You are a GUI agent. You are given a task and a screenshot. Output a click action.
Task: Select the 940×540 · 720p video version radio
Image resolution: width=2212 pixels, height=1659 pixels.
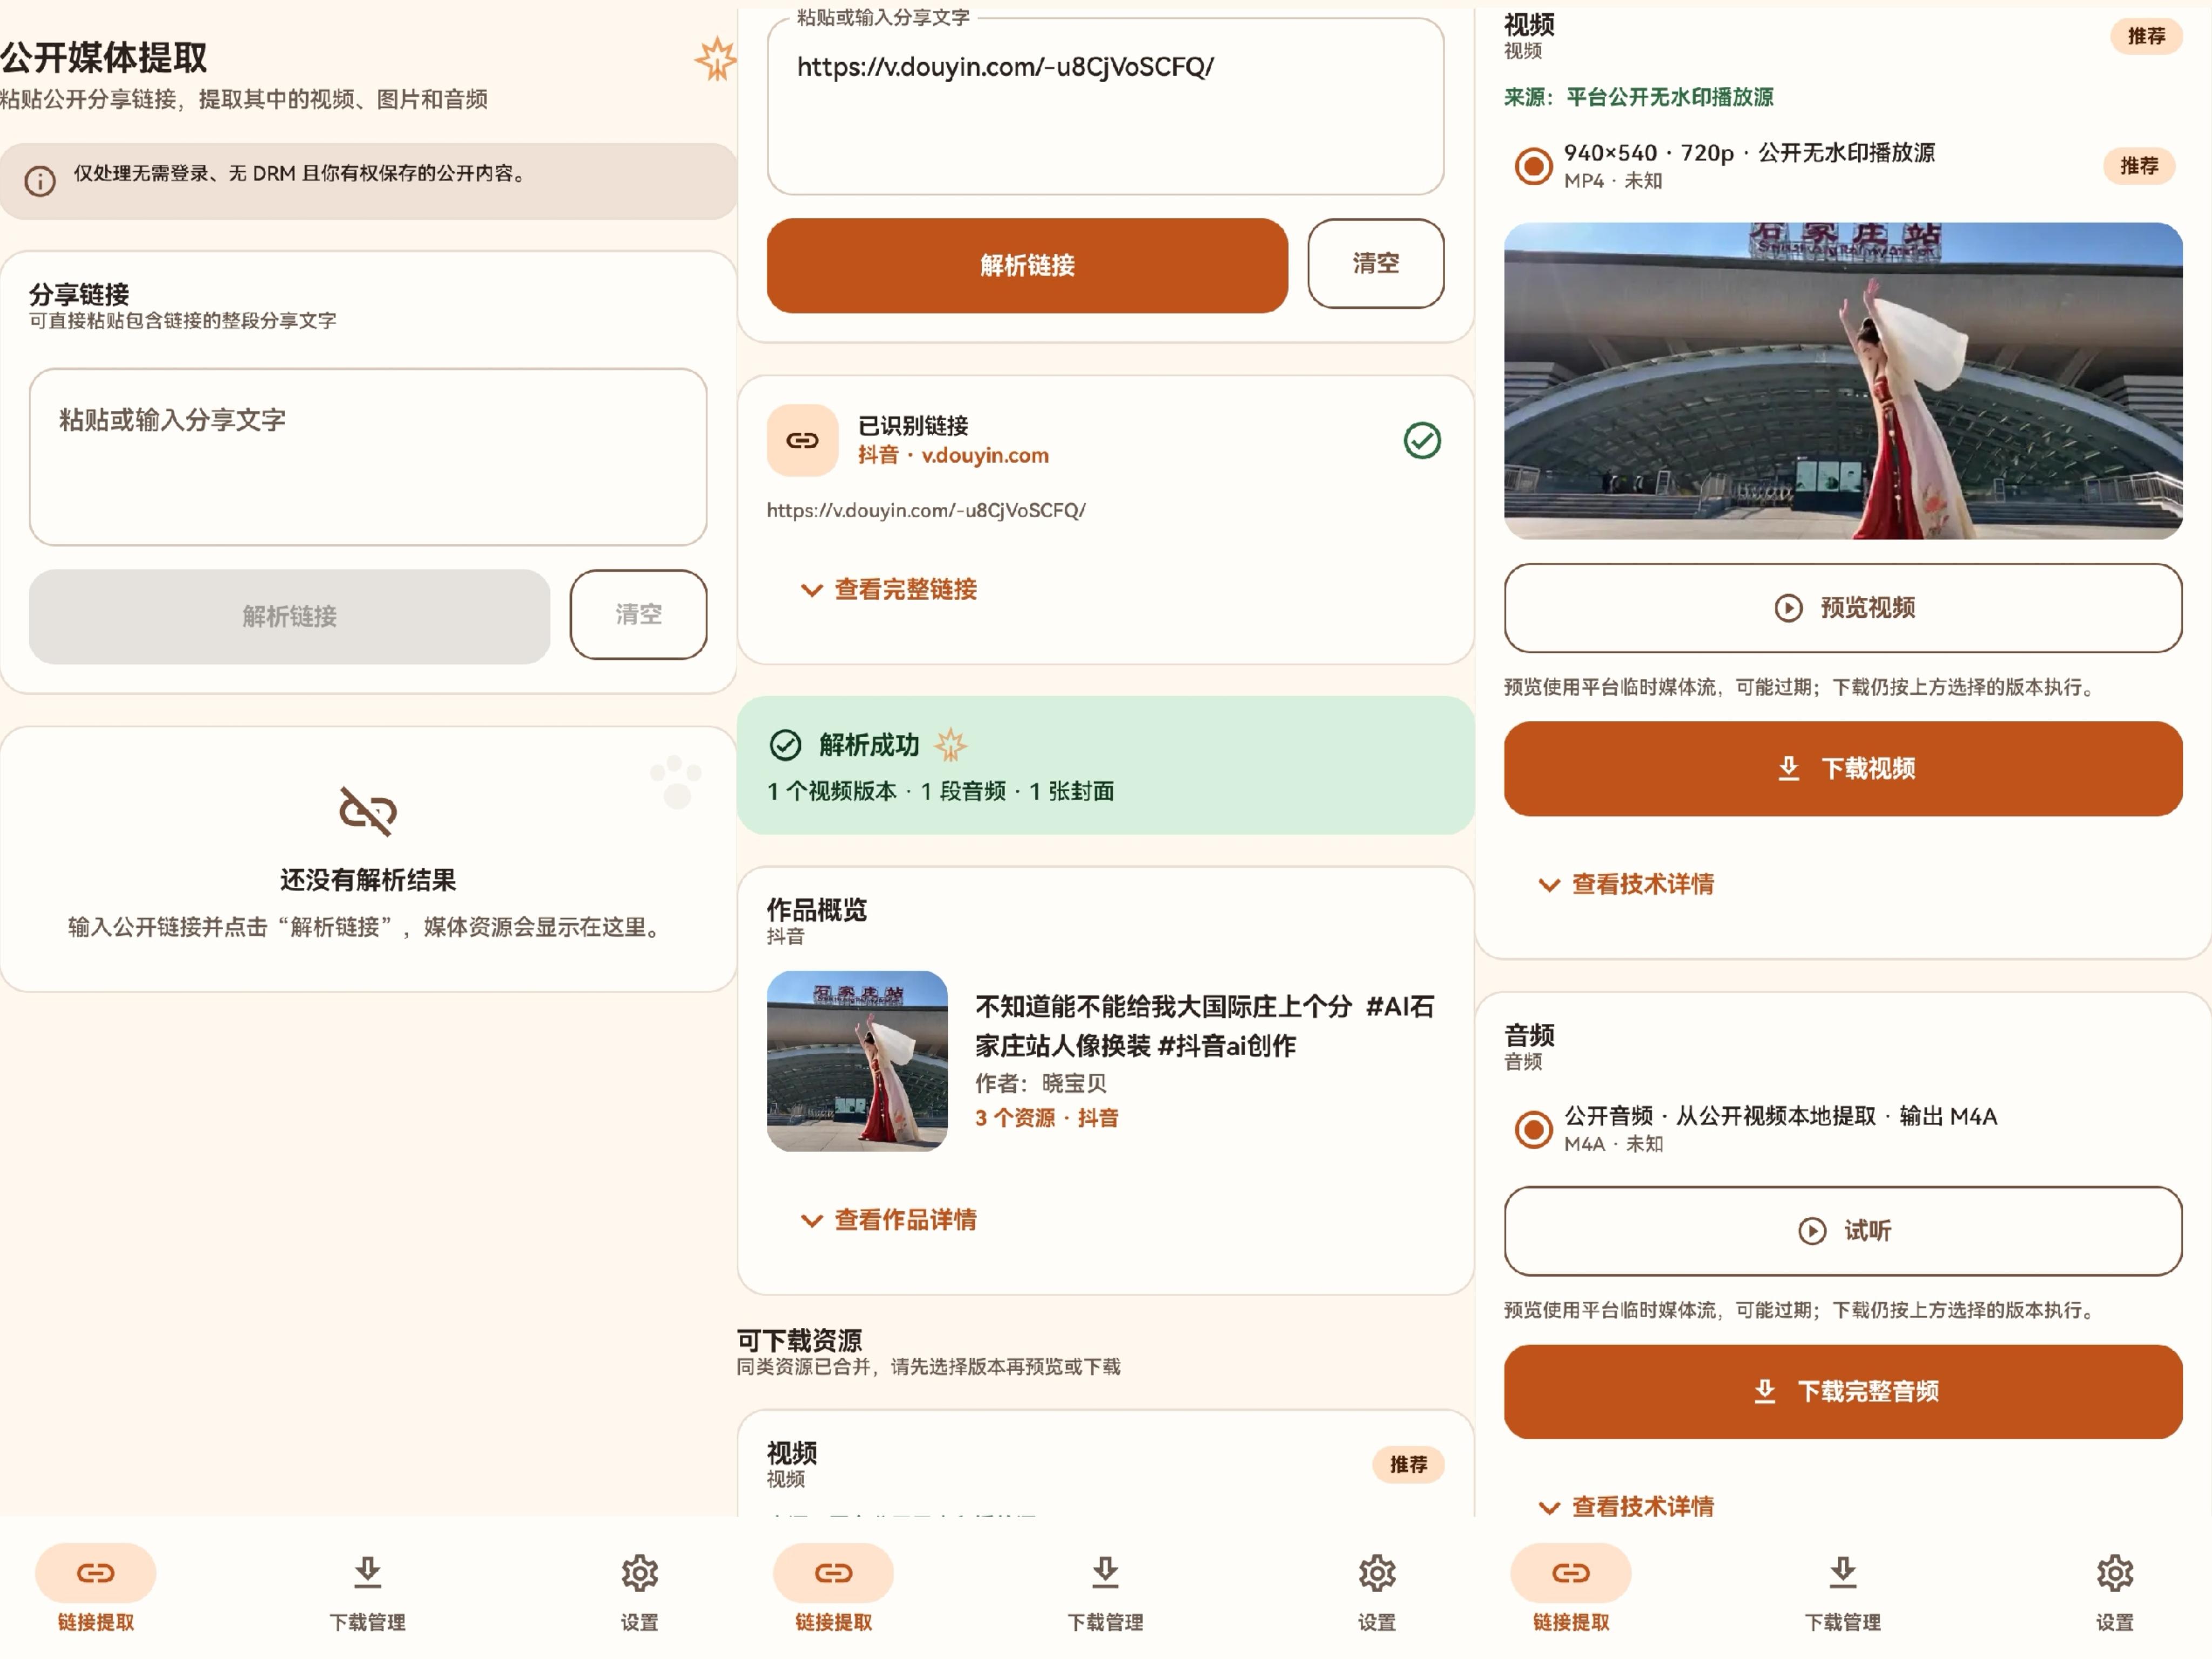click(1533, 166)
